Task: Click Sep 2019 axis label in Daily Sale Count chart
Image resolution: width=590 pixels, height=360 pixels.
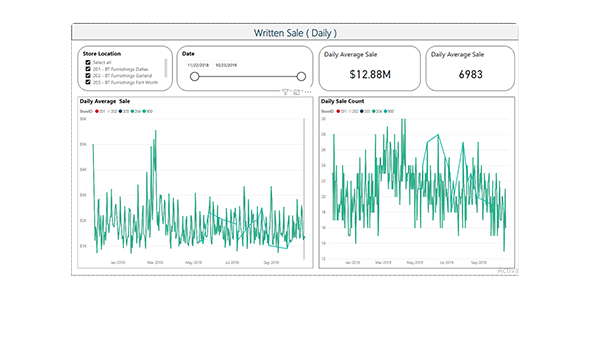Action: point(479,263)
